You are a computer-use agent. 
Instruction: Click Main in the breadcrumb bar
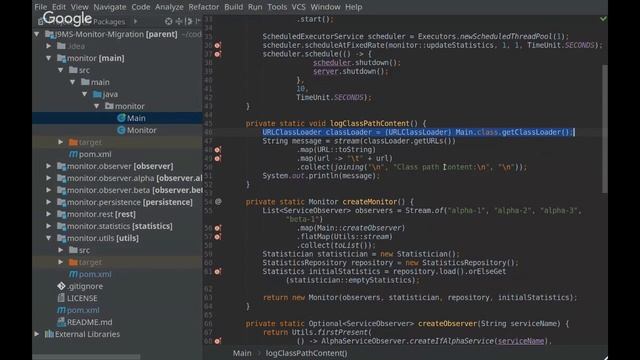[242, 353]
